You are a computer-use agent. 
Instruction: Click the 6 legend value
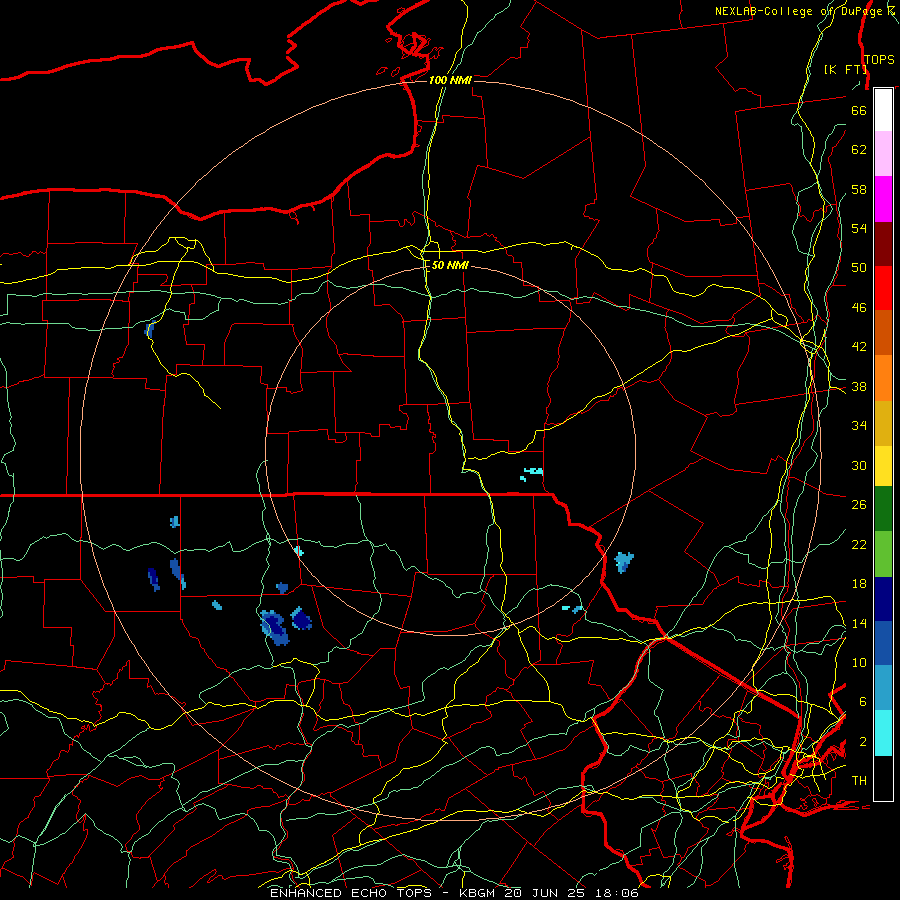[x=863, y=702]
